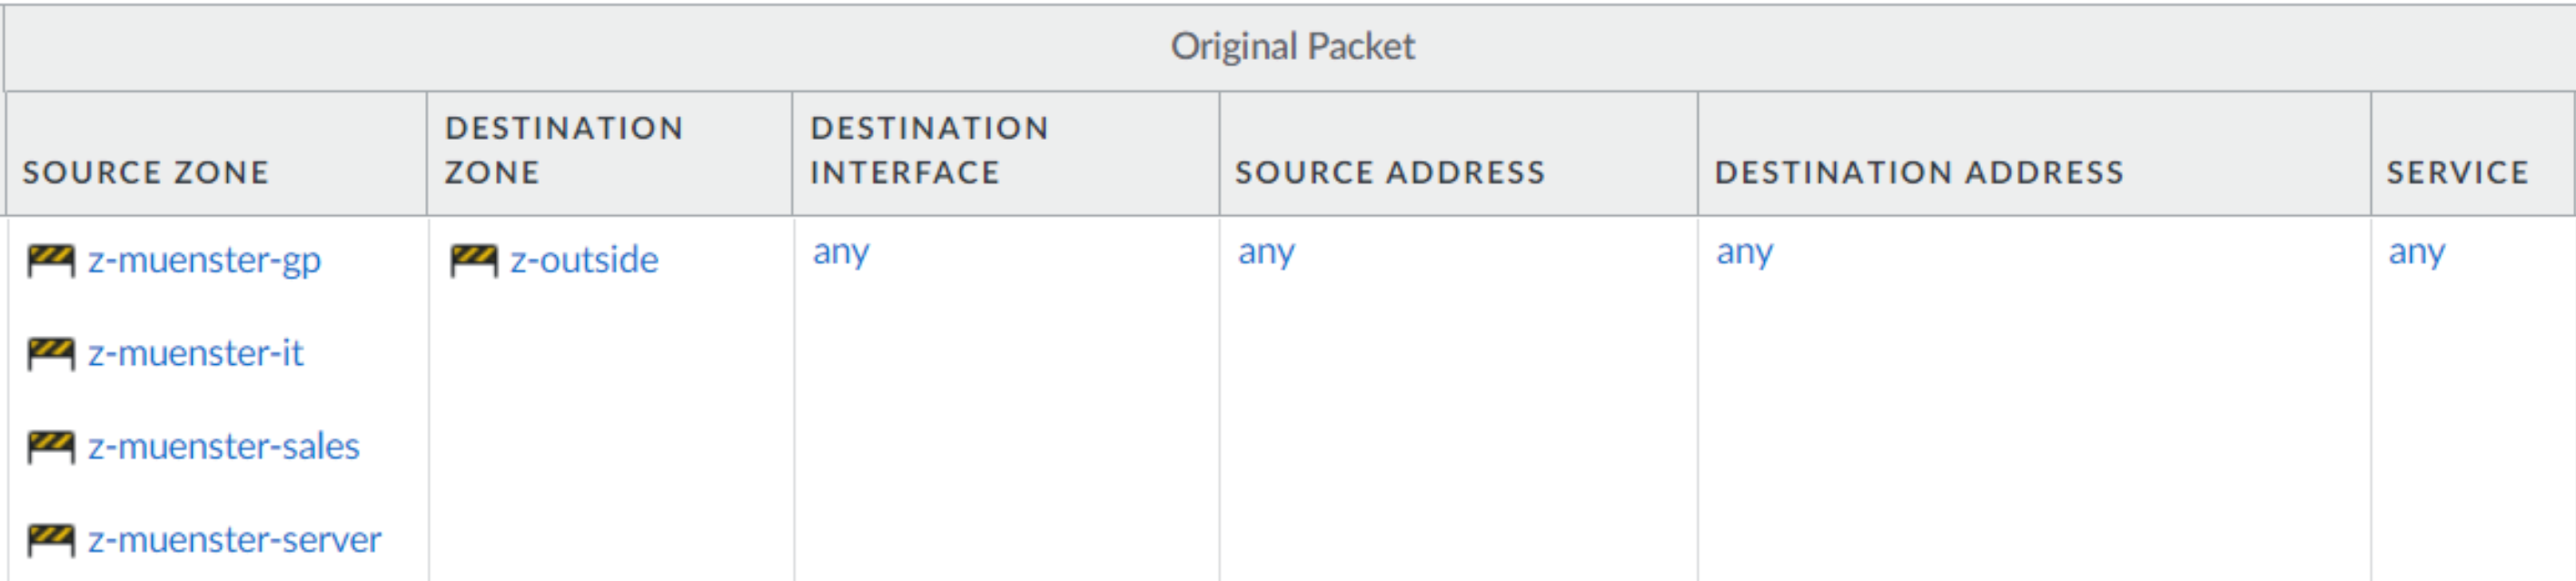Screen dimensions: 2576x581
Task: Click the Destination Address 'any' value
Action: point(1744,252)
